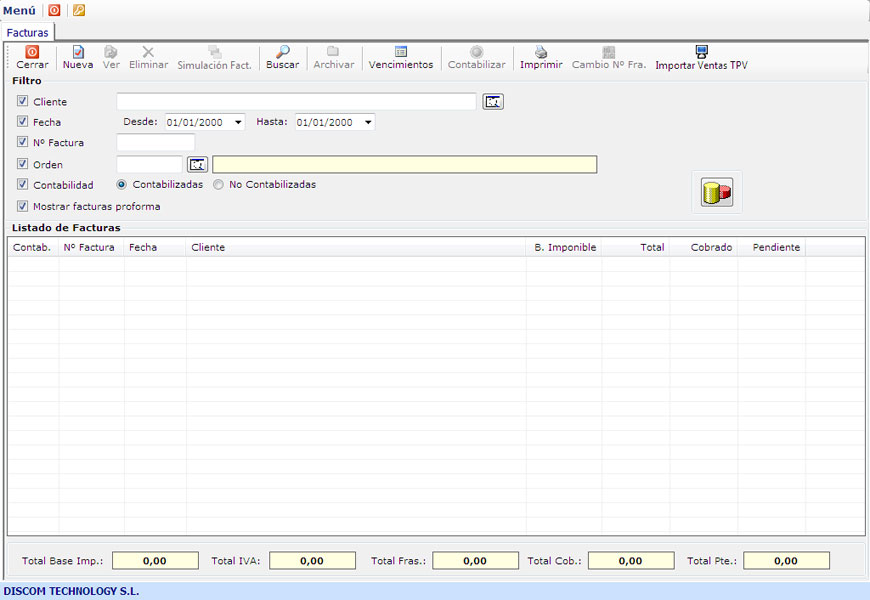Open the Buscar search tool

[x=282, y=52]
